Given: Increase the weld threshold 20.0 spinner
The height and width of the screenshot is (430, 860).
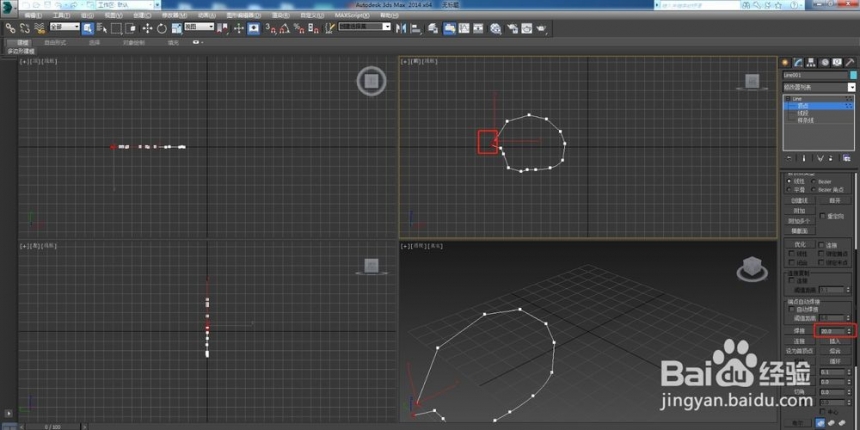Looking at the screenshot, I should [x=849, y=329].
